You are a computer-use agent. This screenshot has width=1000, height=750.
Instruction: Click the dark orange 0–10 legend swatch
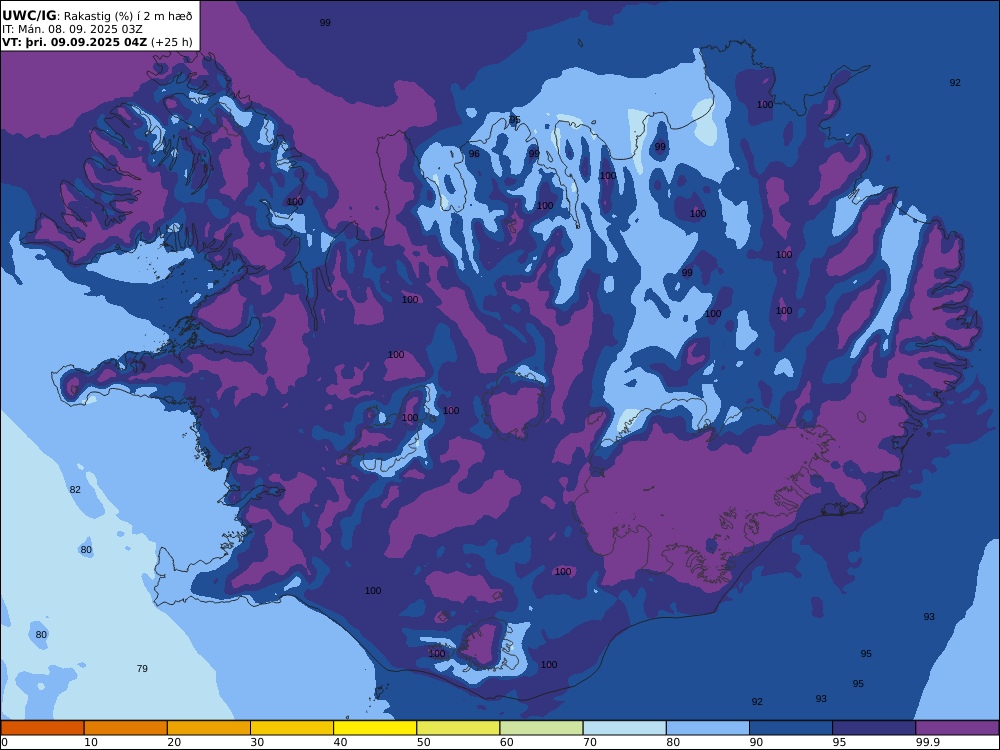tap(42, 728)
